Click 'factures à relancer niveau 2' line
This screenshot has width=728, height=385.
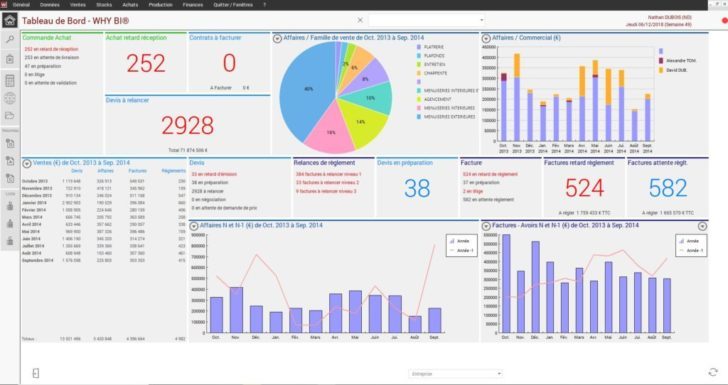pos(327,183)
